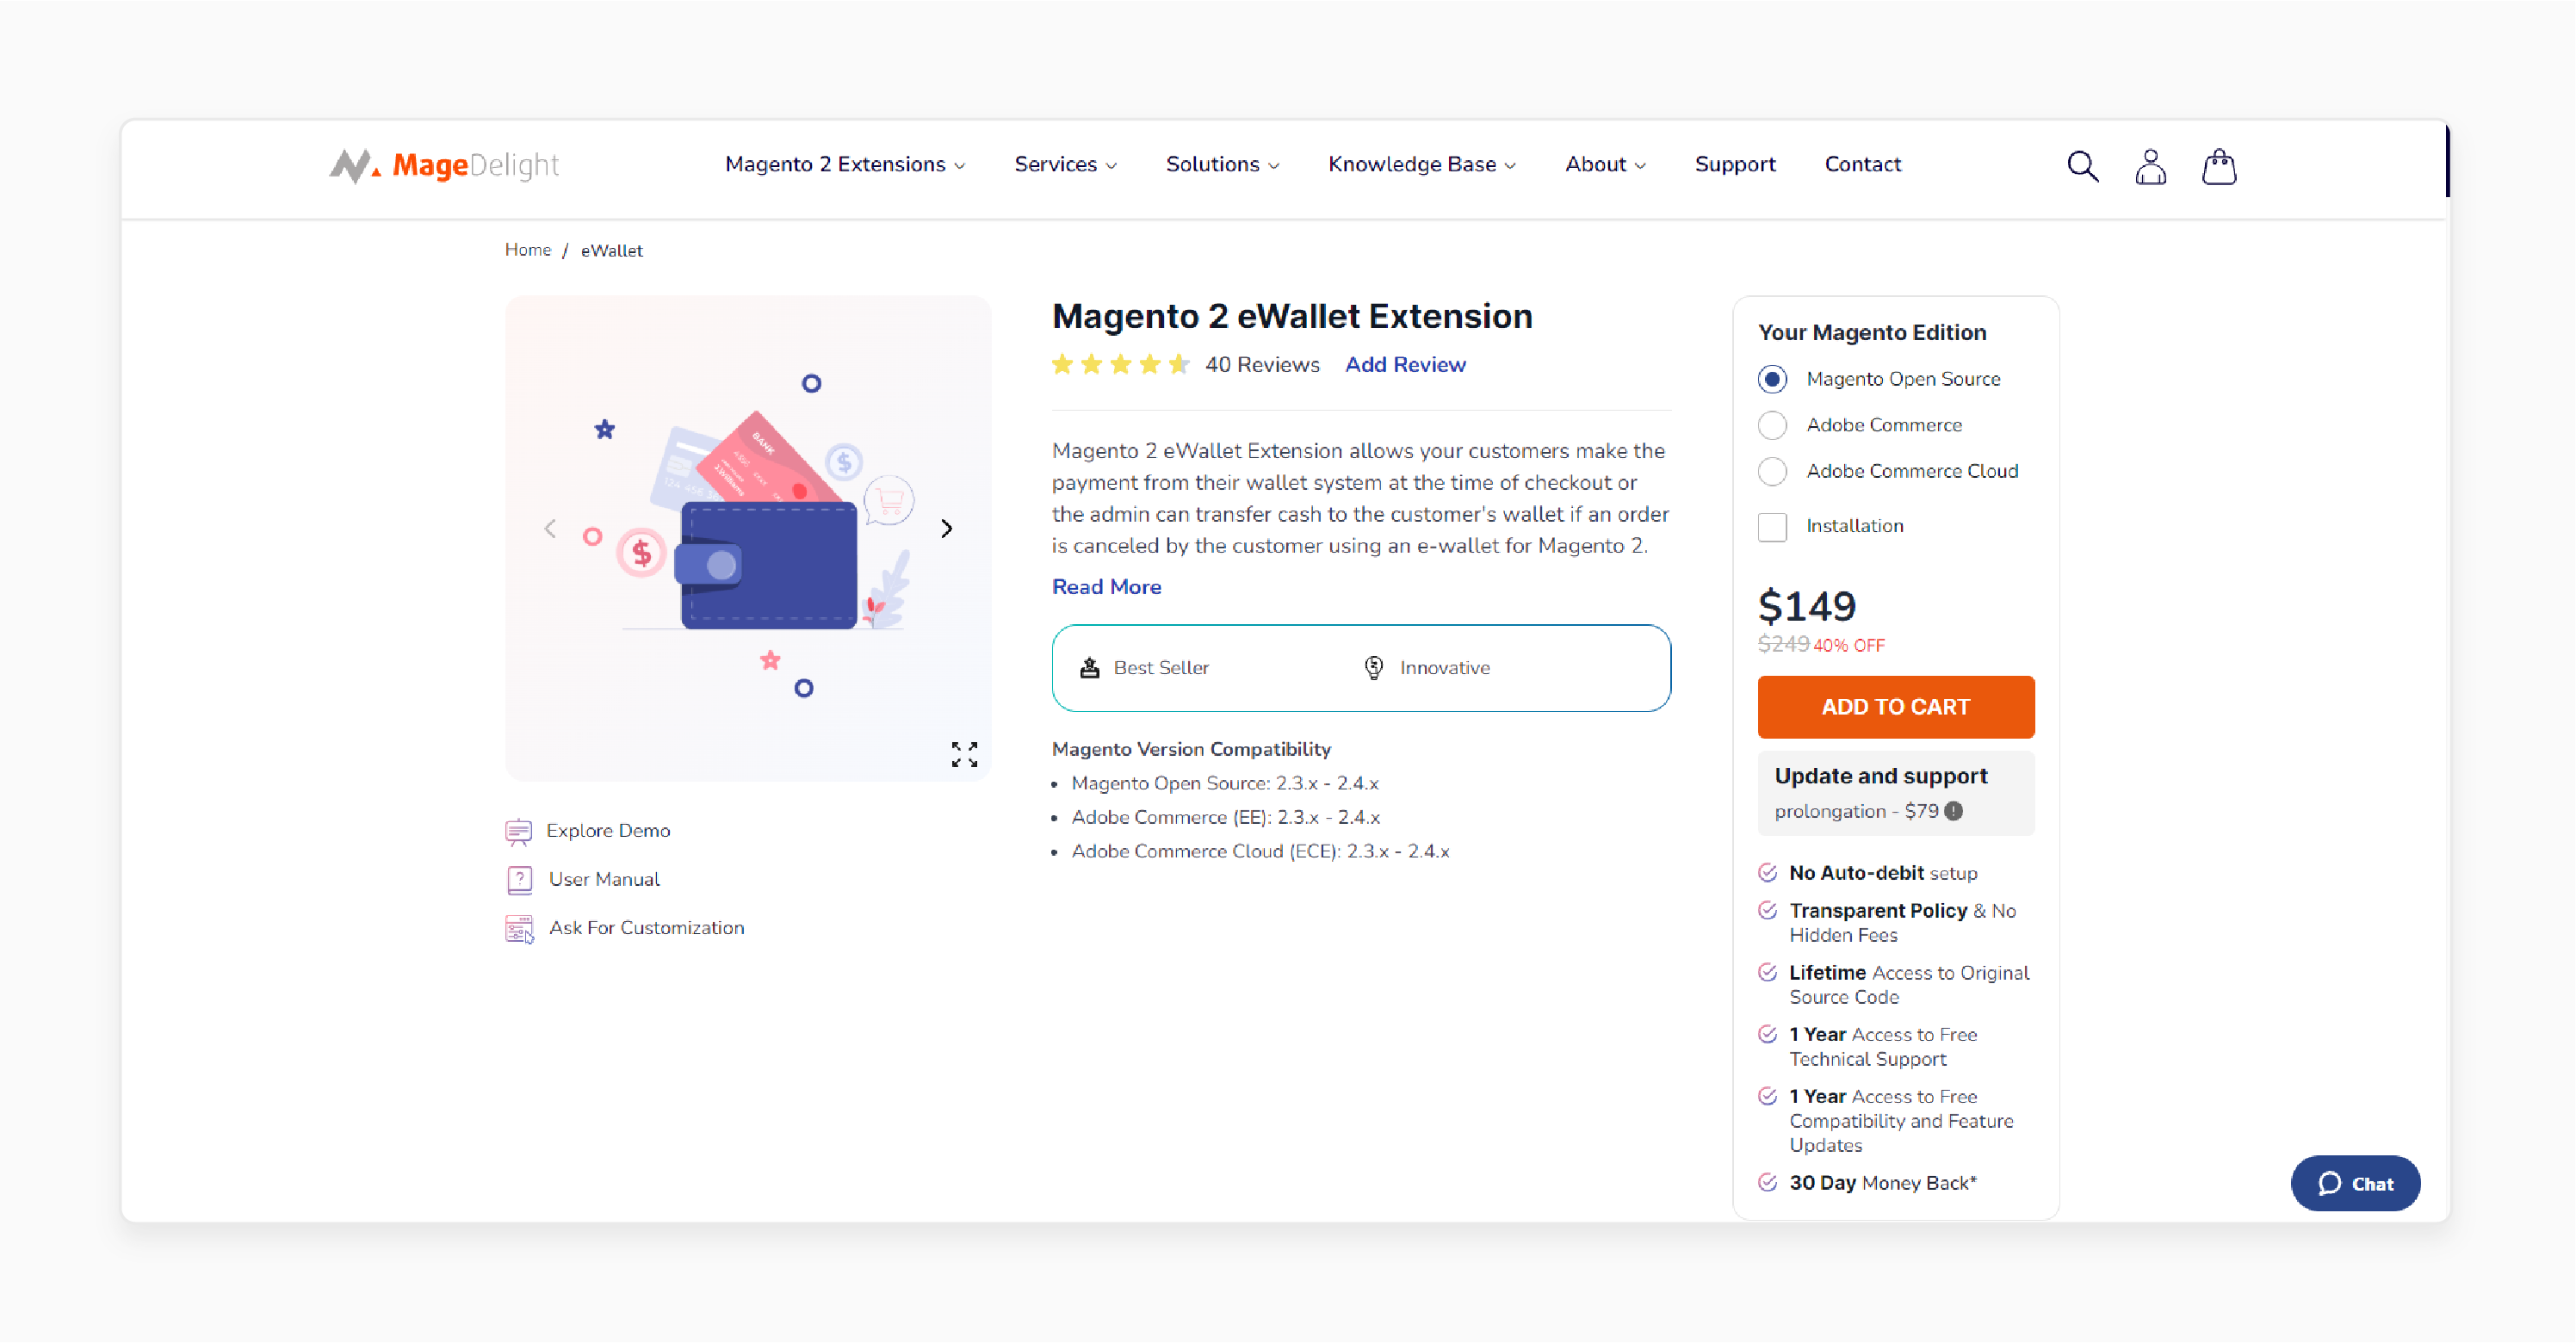The height and width of the screenshot is (1343, 2576).
Task: Click Magento Open Source: 2.3.x - 2.4.x text
Action: (1224, 783)
